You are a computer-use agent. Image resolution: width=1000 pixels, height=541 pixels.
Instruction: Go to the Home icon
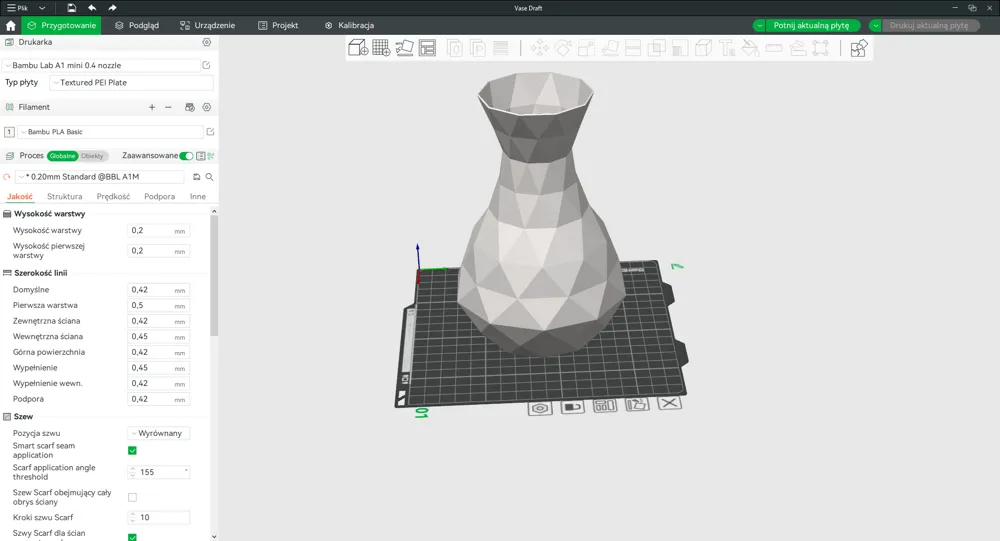pos(10,26)
